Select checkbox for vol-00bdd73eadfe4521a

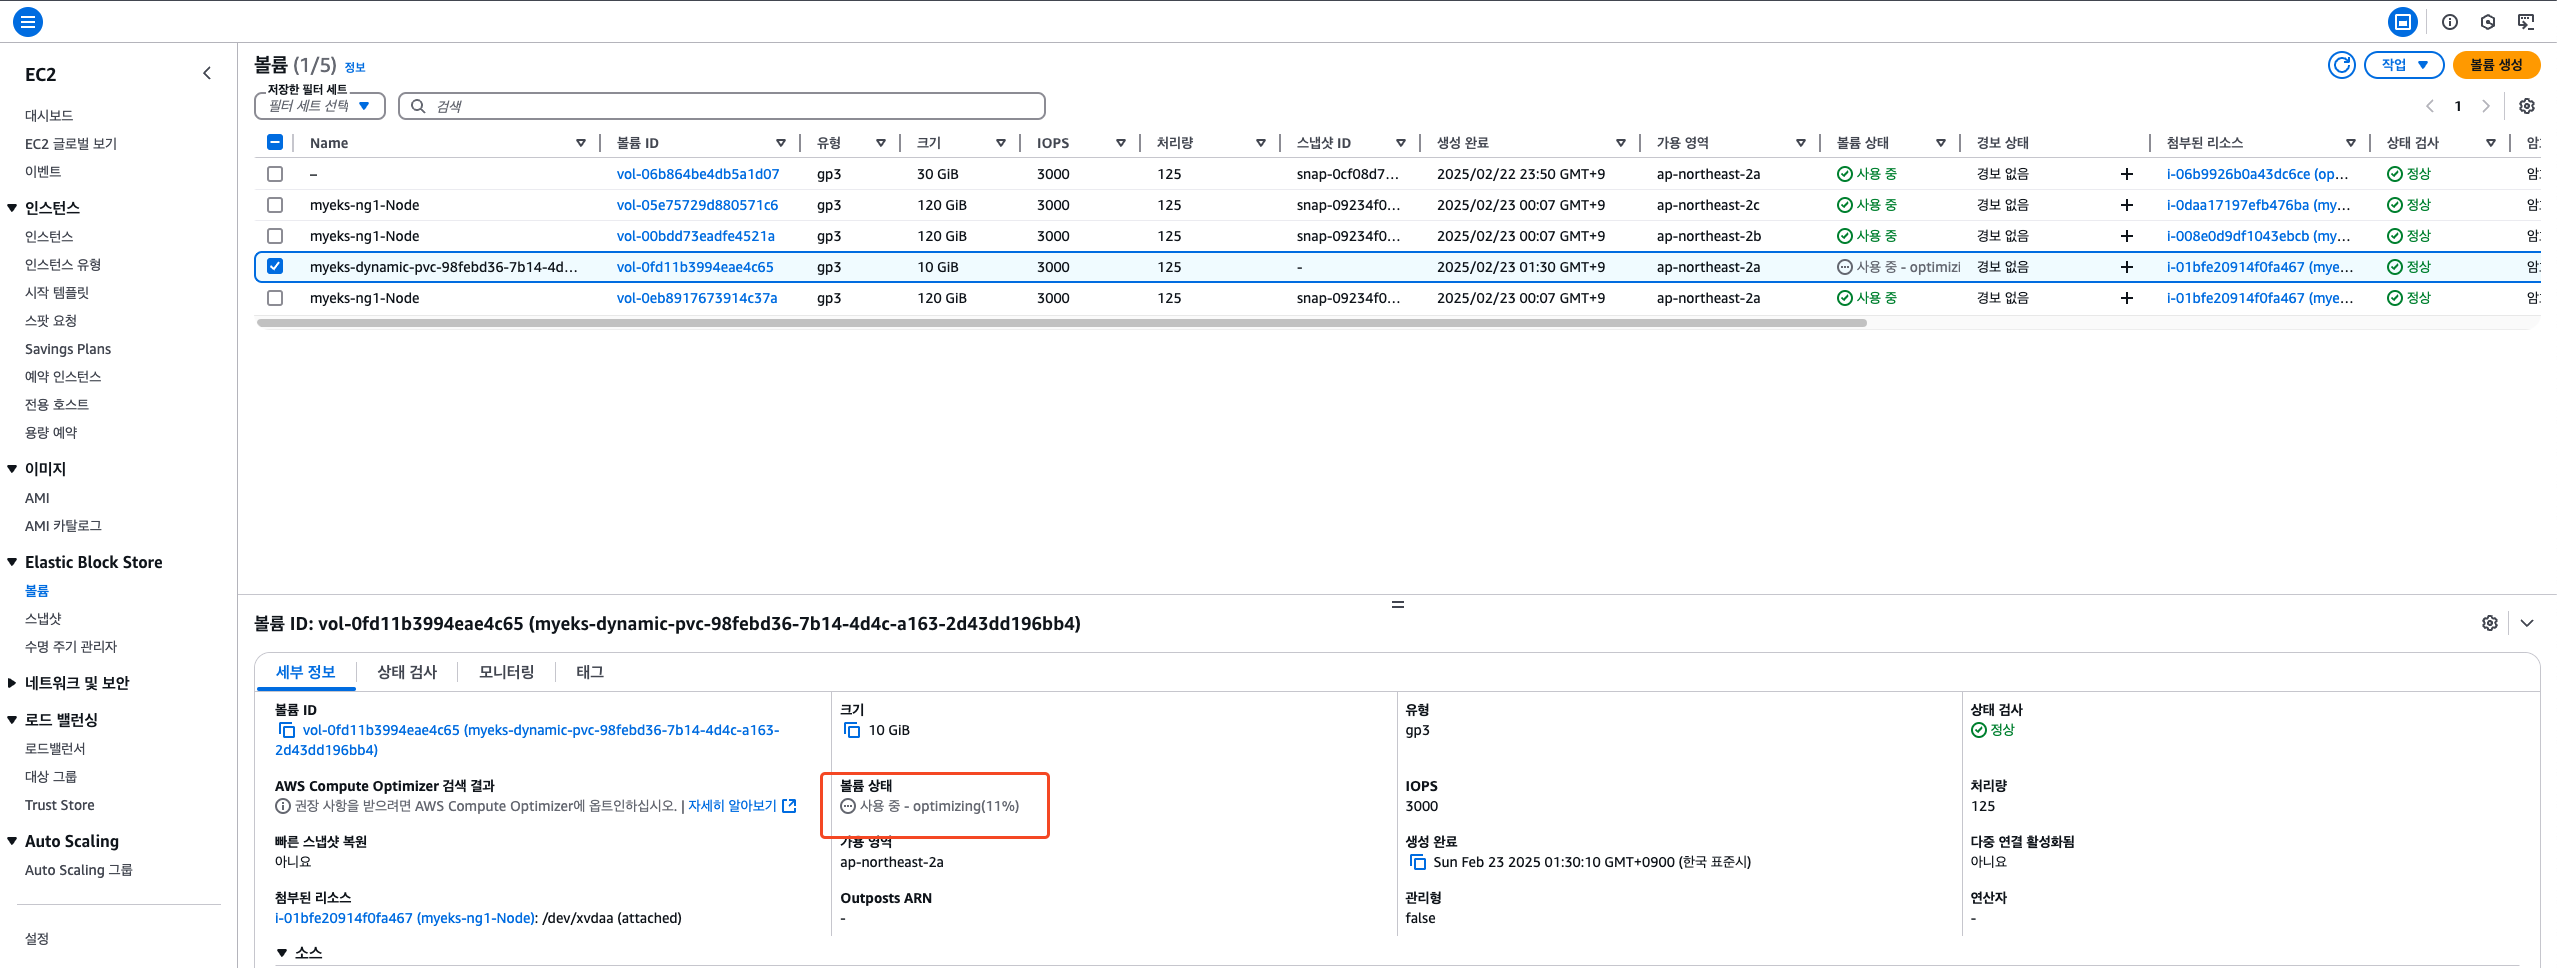pyautogui.click(x=275, y=236)
